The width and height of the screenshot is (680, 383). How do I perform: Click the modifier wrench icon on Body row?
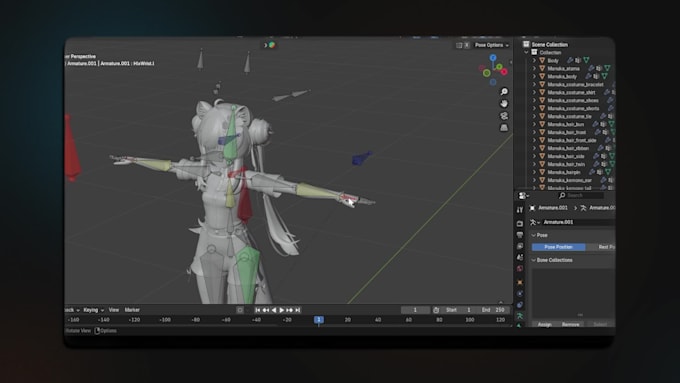pyautogui.click(x=570, y=60)
